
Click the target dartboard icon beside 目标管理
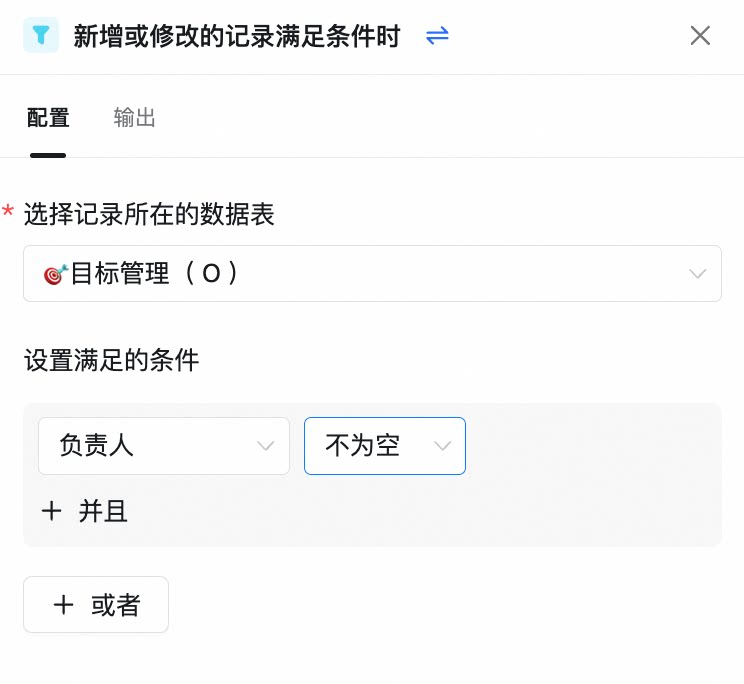coord(56,274)
